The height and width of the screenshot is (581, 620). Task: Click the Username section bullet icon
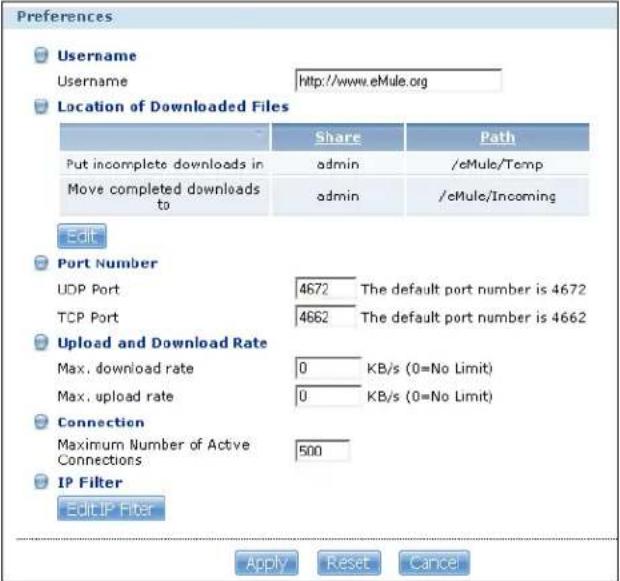tap(41, 55)
